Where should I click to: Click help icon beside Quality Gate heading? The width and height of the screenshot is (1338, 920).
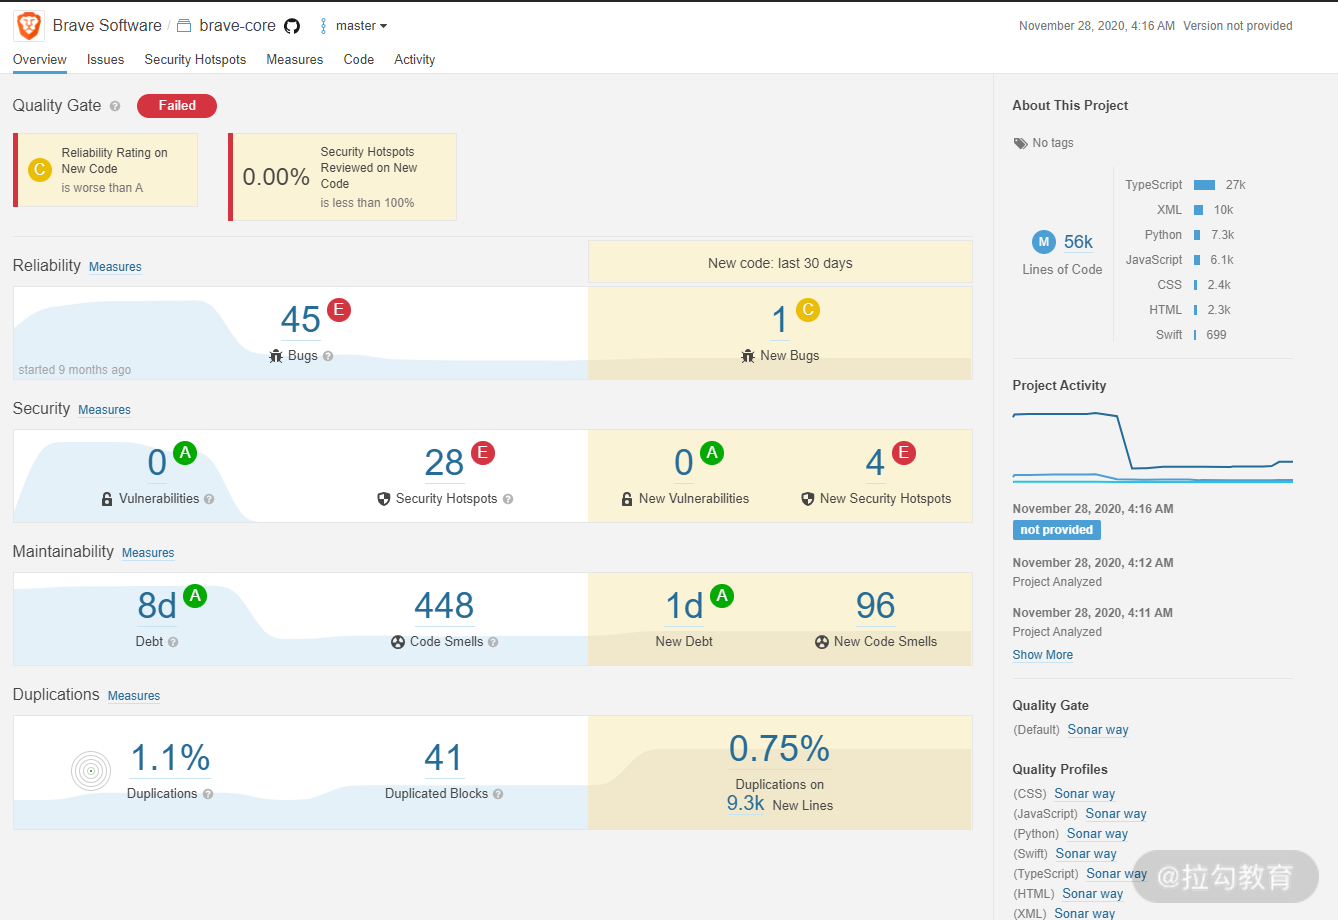115,106
